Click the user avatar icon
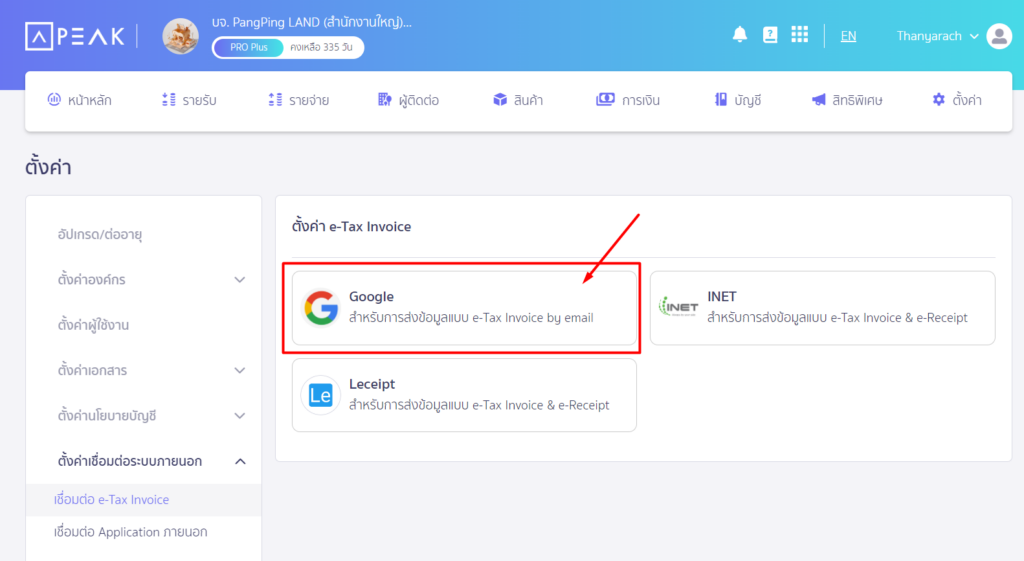 [x=999, y=36]
